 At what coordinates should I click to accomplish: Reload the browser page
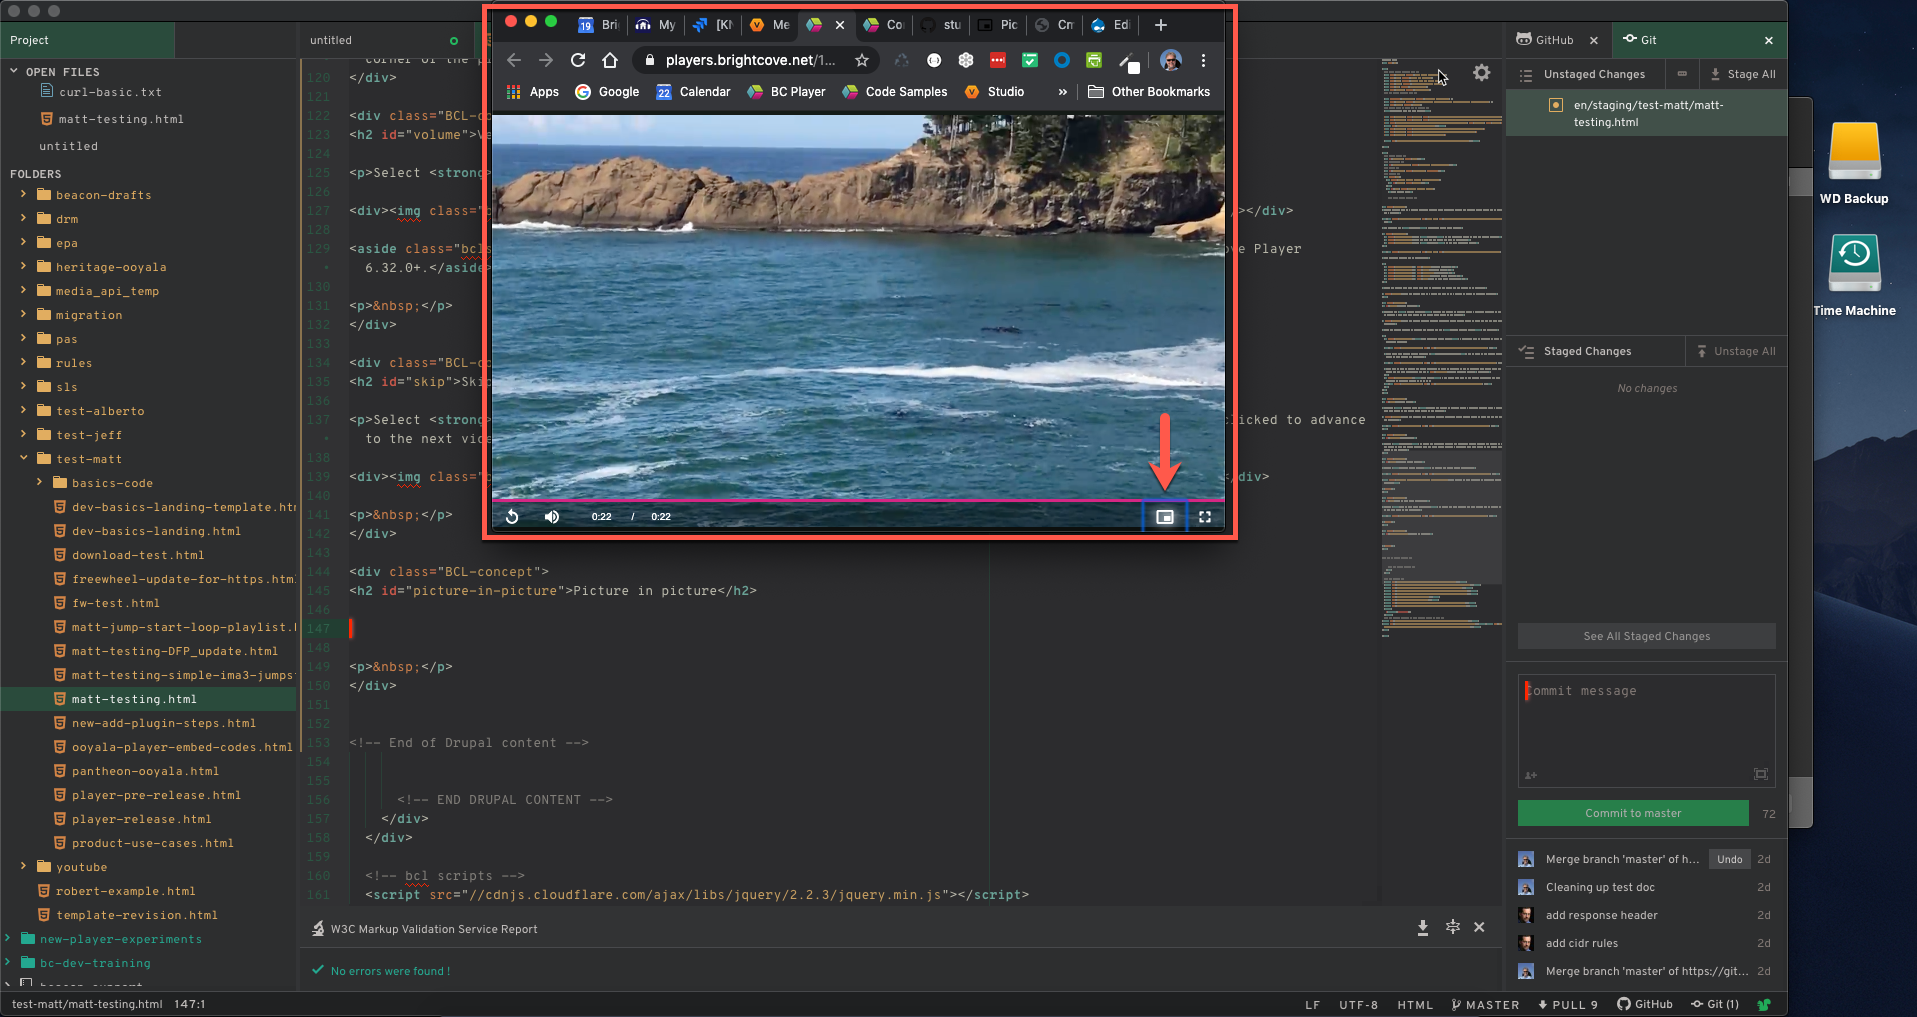coord(578,60)
